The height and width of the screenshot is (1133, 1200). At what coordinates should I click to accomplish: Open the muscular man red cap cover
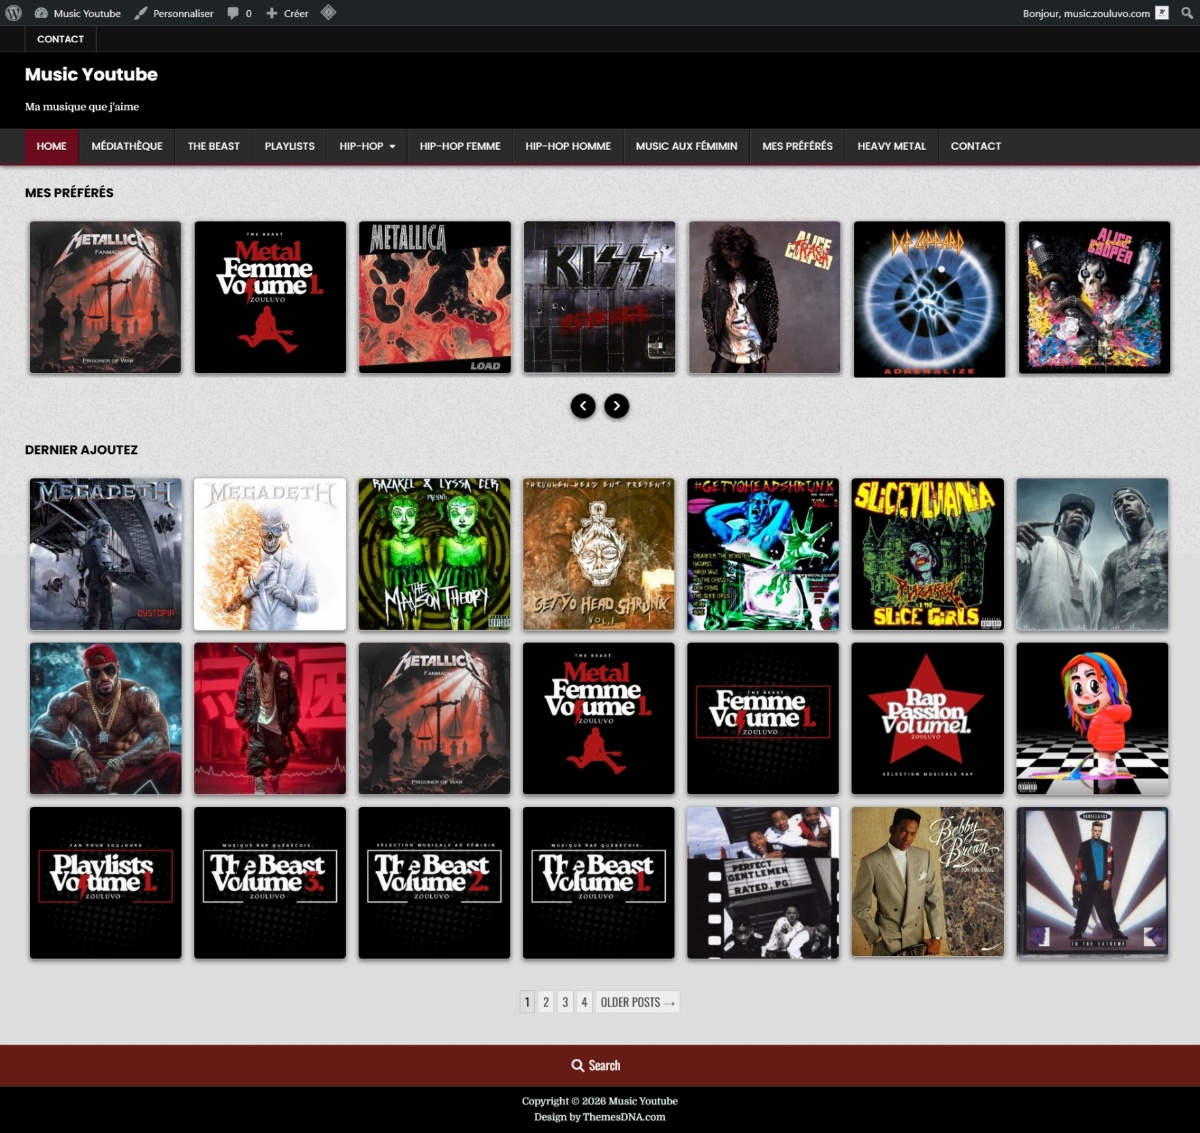(x=105, y=718)
